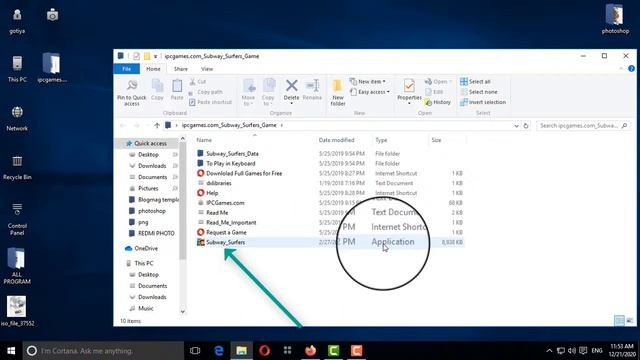Sort by Date modified column
Viewport: 640px width, 360px height.
tap(337, 140)
